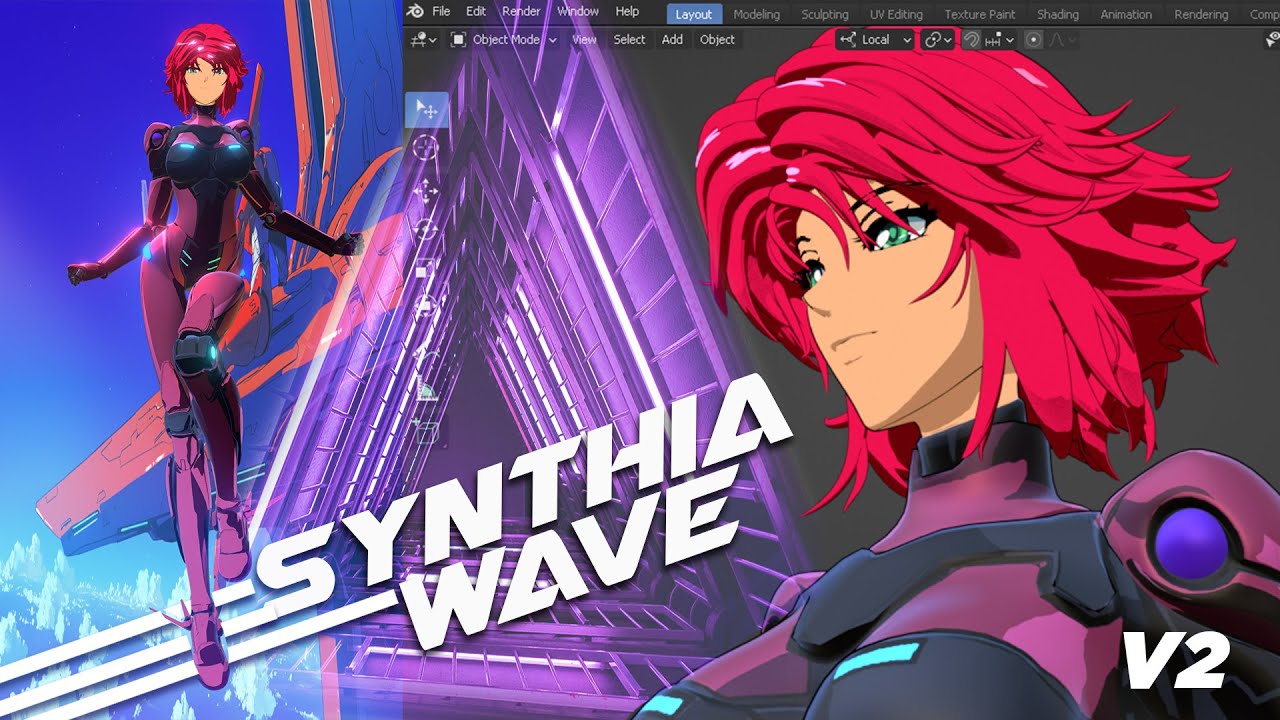The width and height of the screenshot is (1280, 720).
Task: Select the Add Cube tool
Action: click(426, 431)
